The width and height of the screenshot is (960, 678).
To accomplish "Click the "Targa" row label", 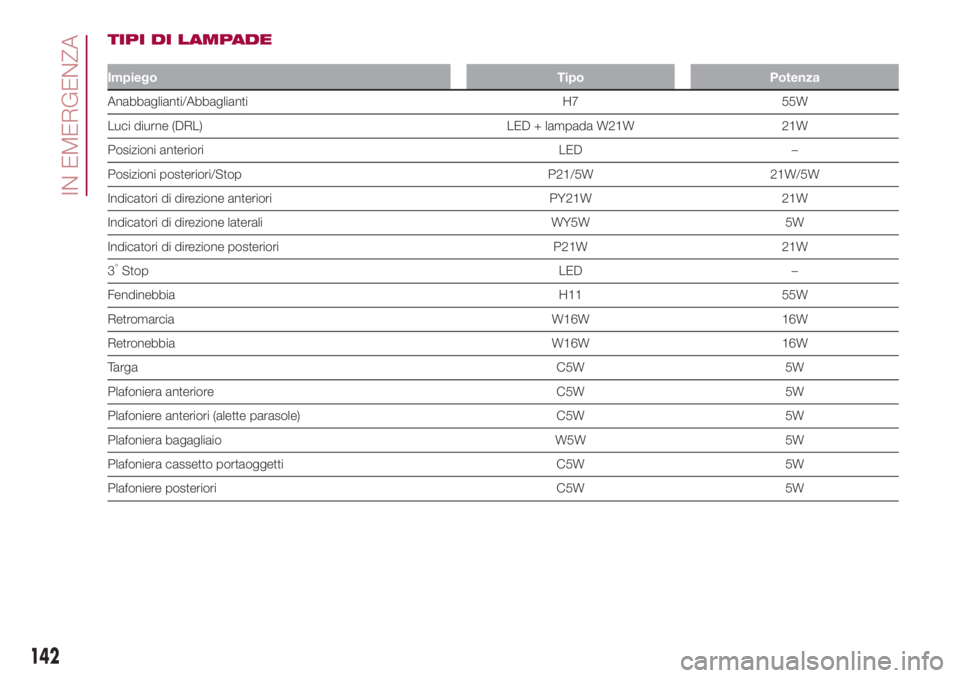I will 122,367.
